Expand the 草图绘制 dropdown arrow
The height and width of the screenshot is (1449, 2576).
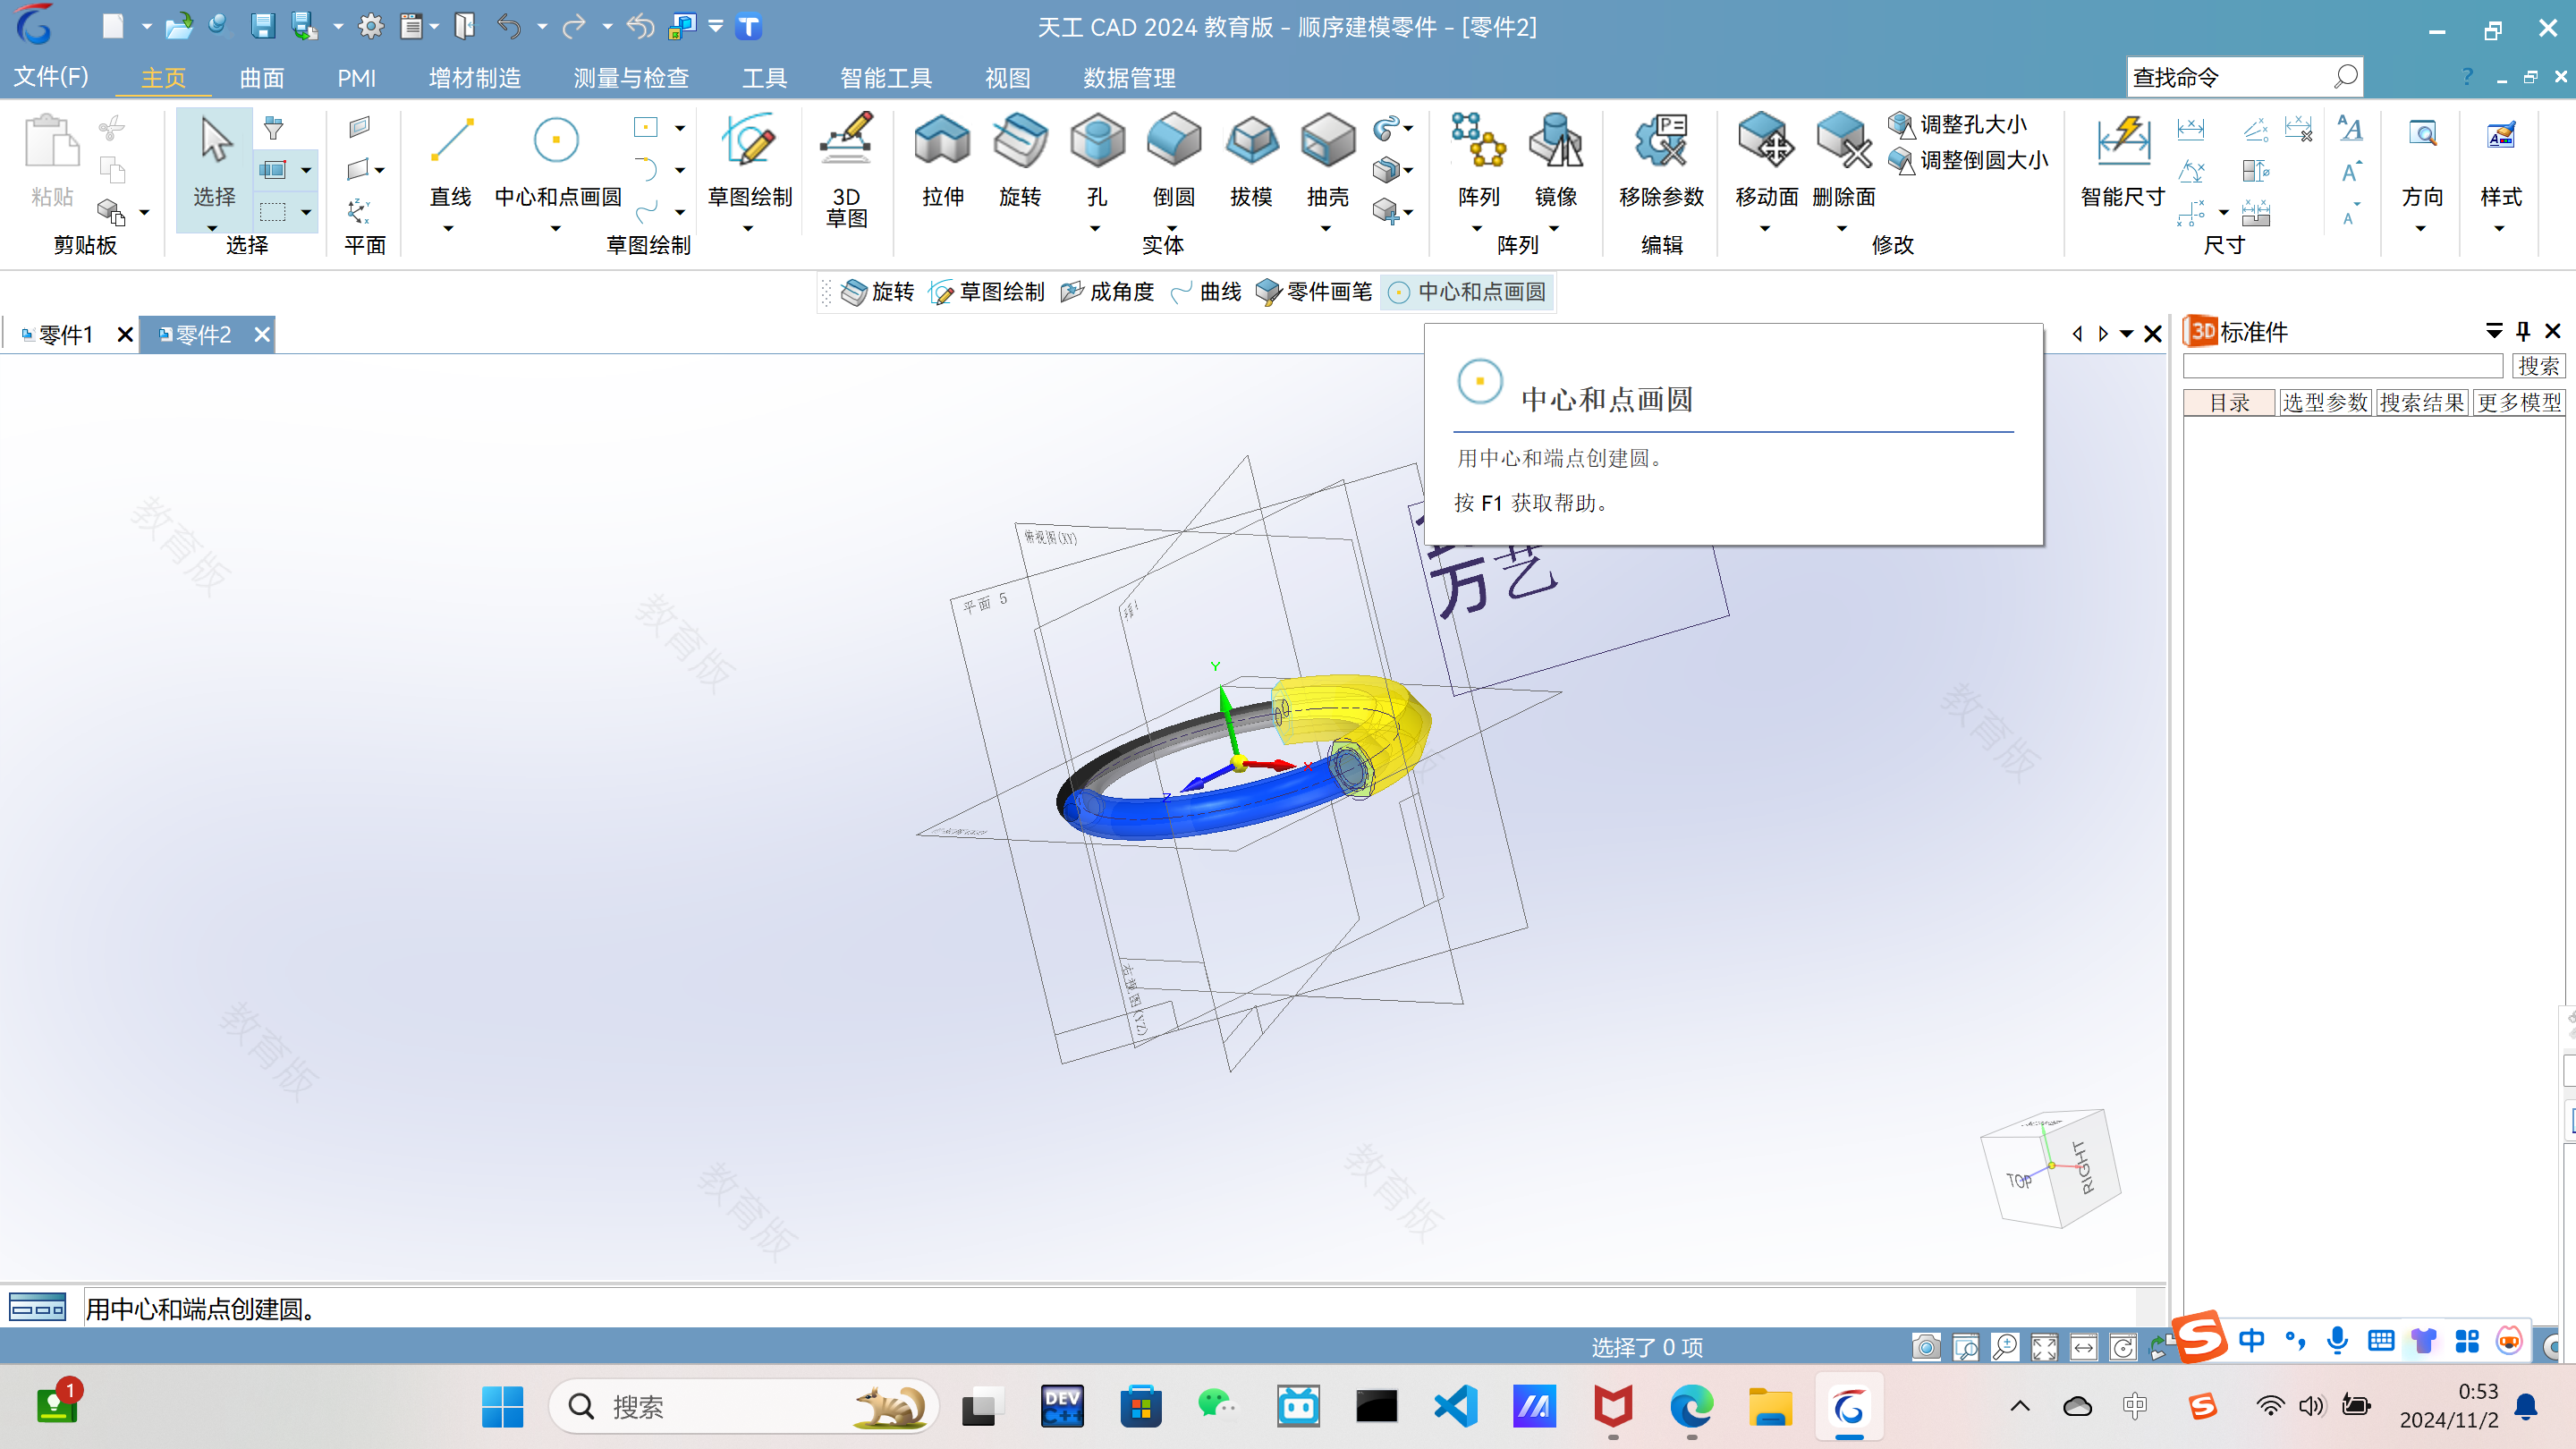coord(748,228)
